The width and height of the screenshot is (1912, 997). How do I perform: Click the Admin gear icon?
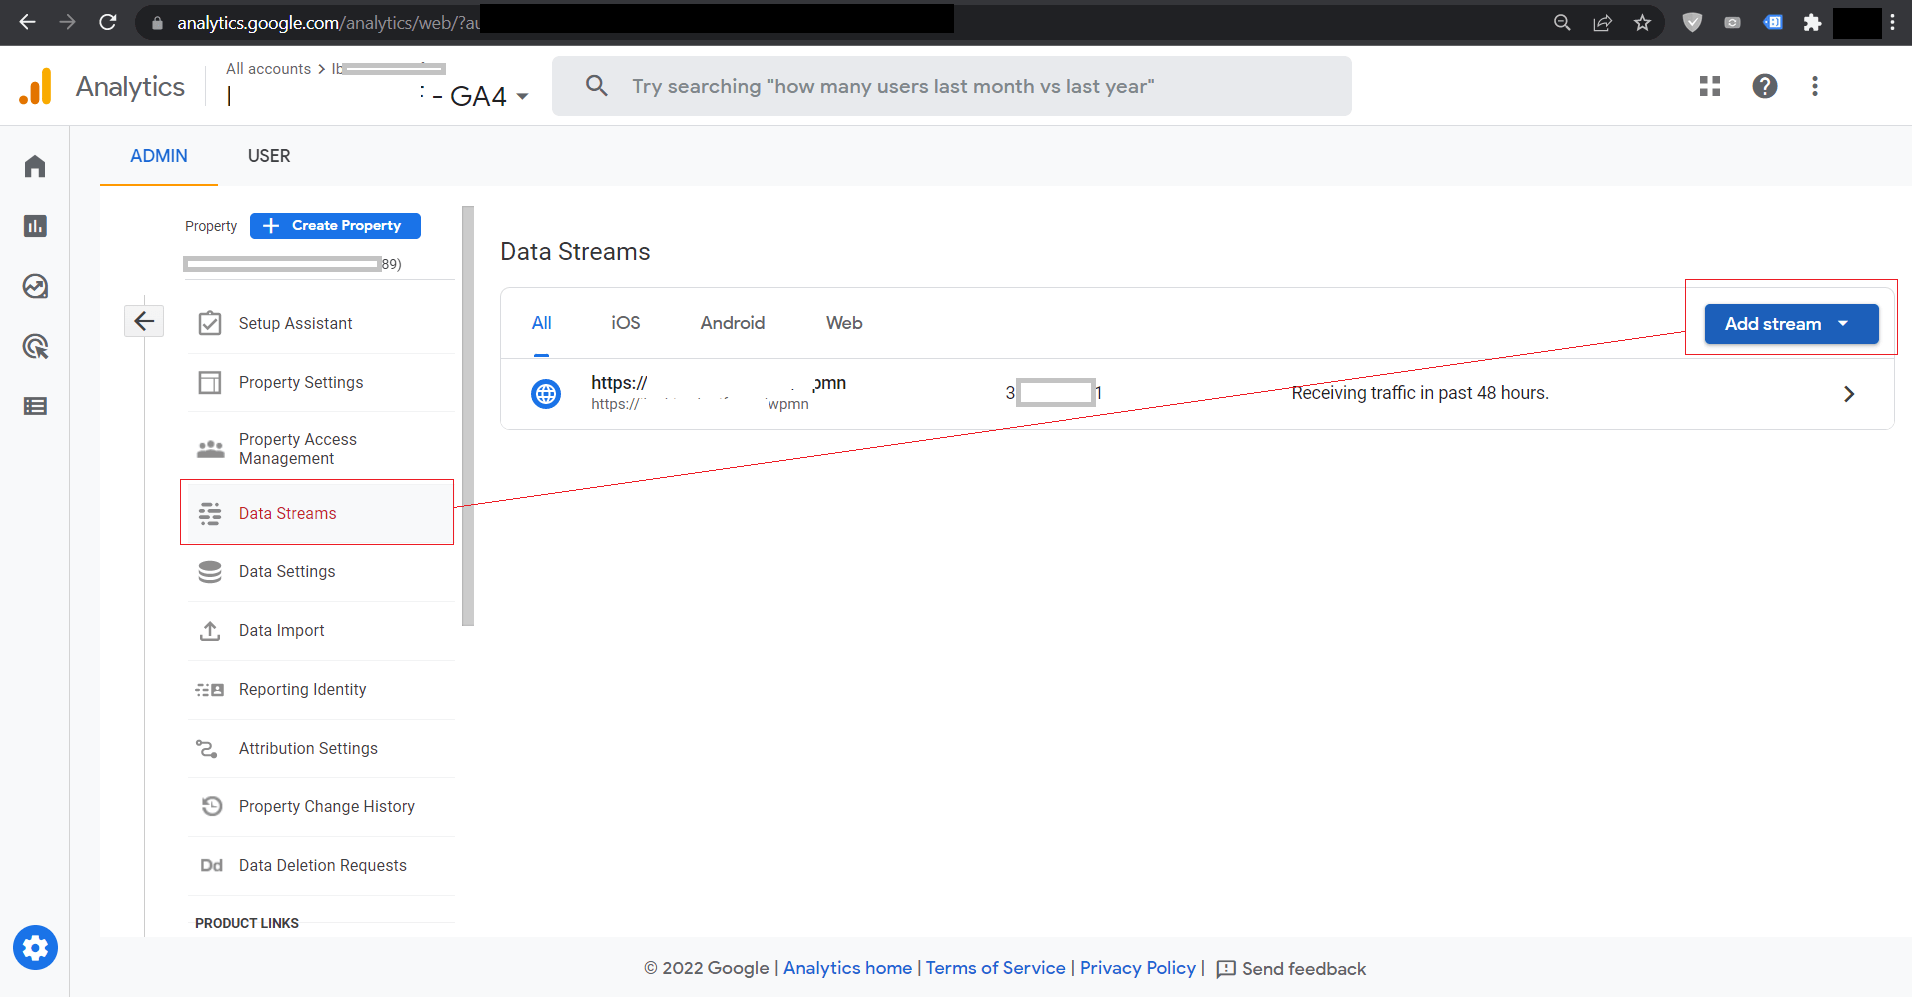[x=35, y=947]
